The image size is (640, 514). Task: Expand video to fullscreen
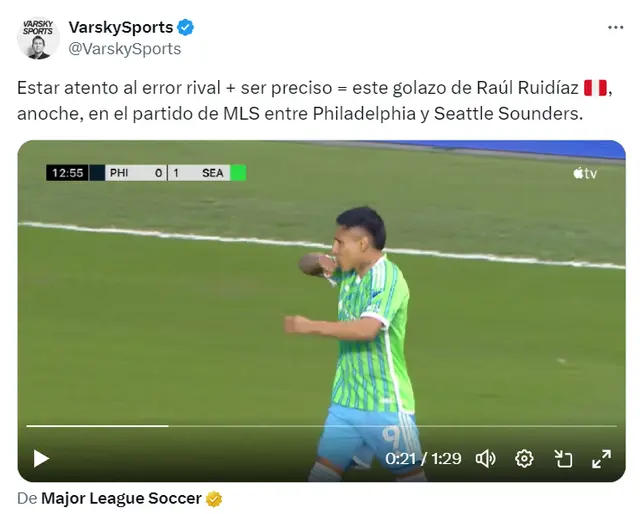[602, 458]
